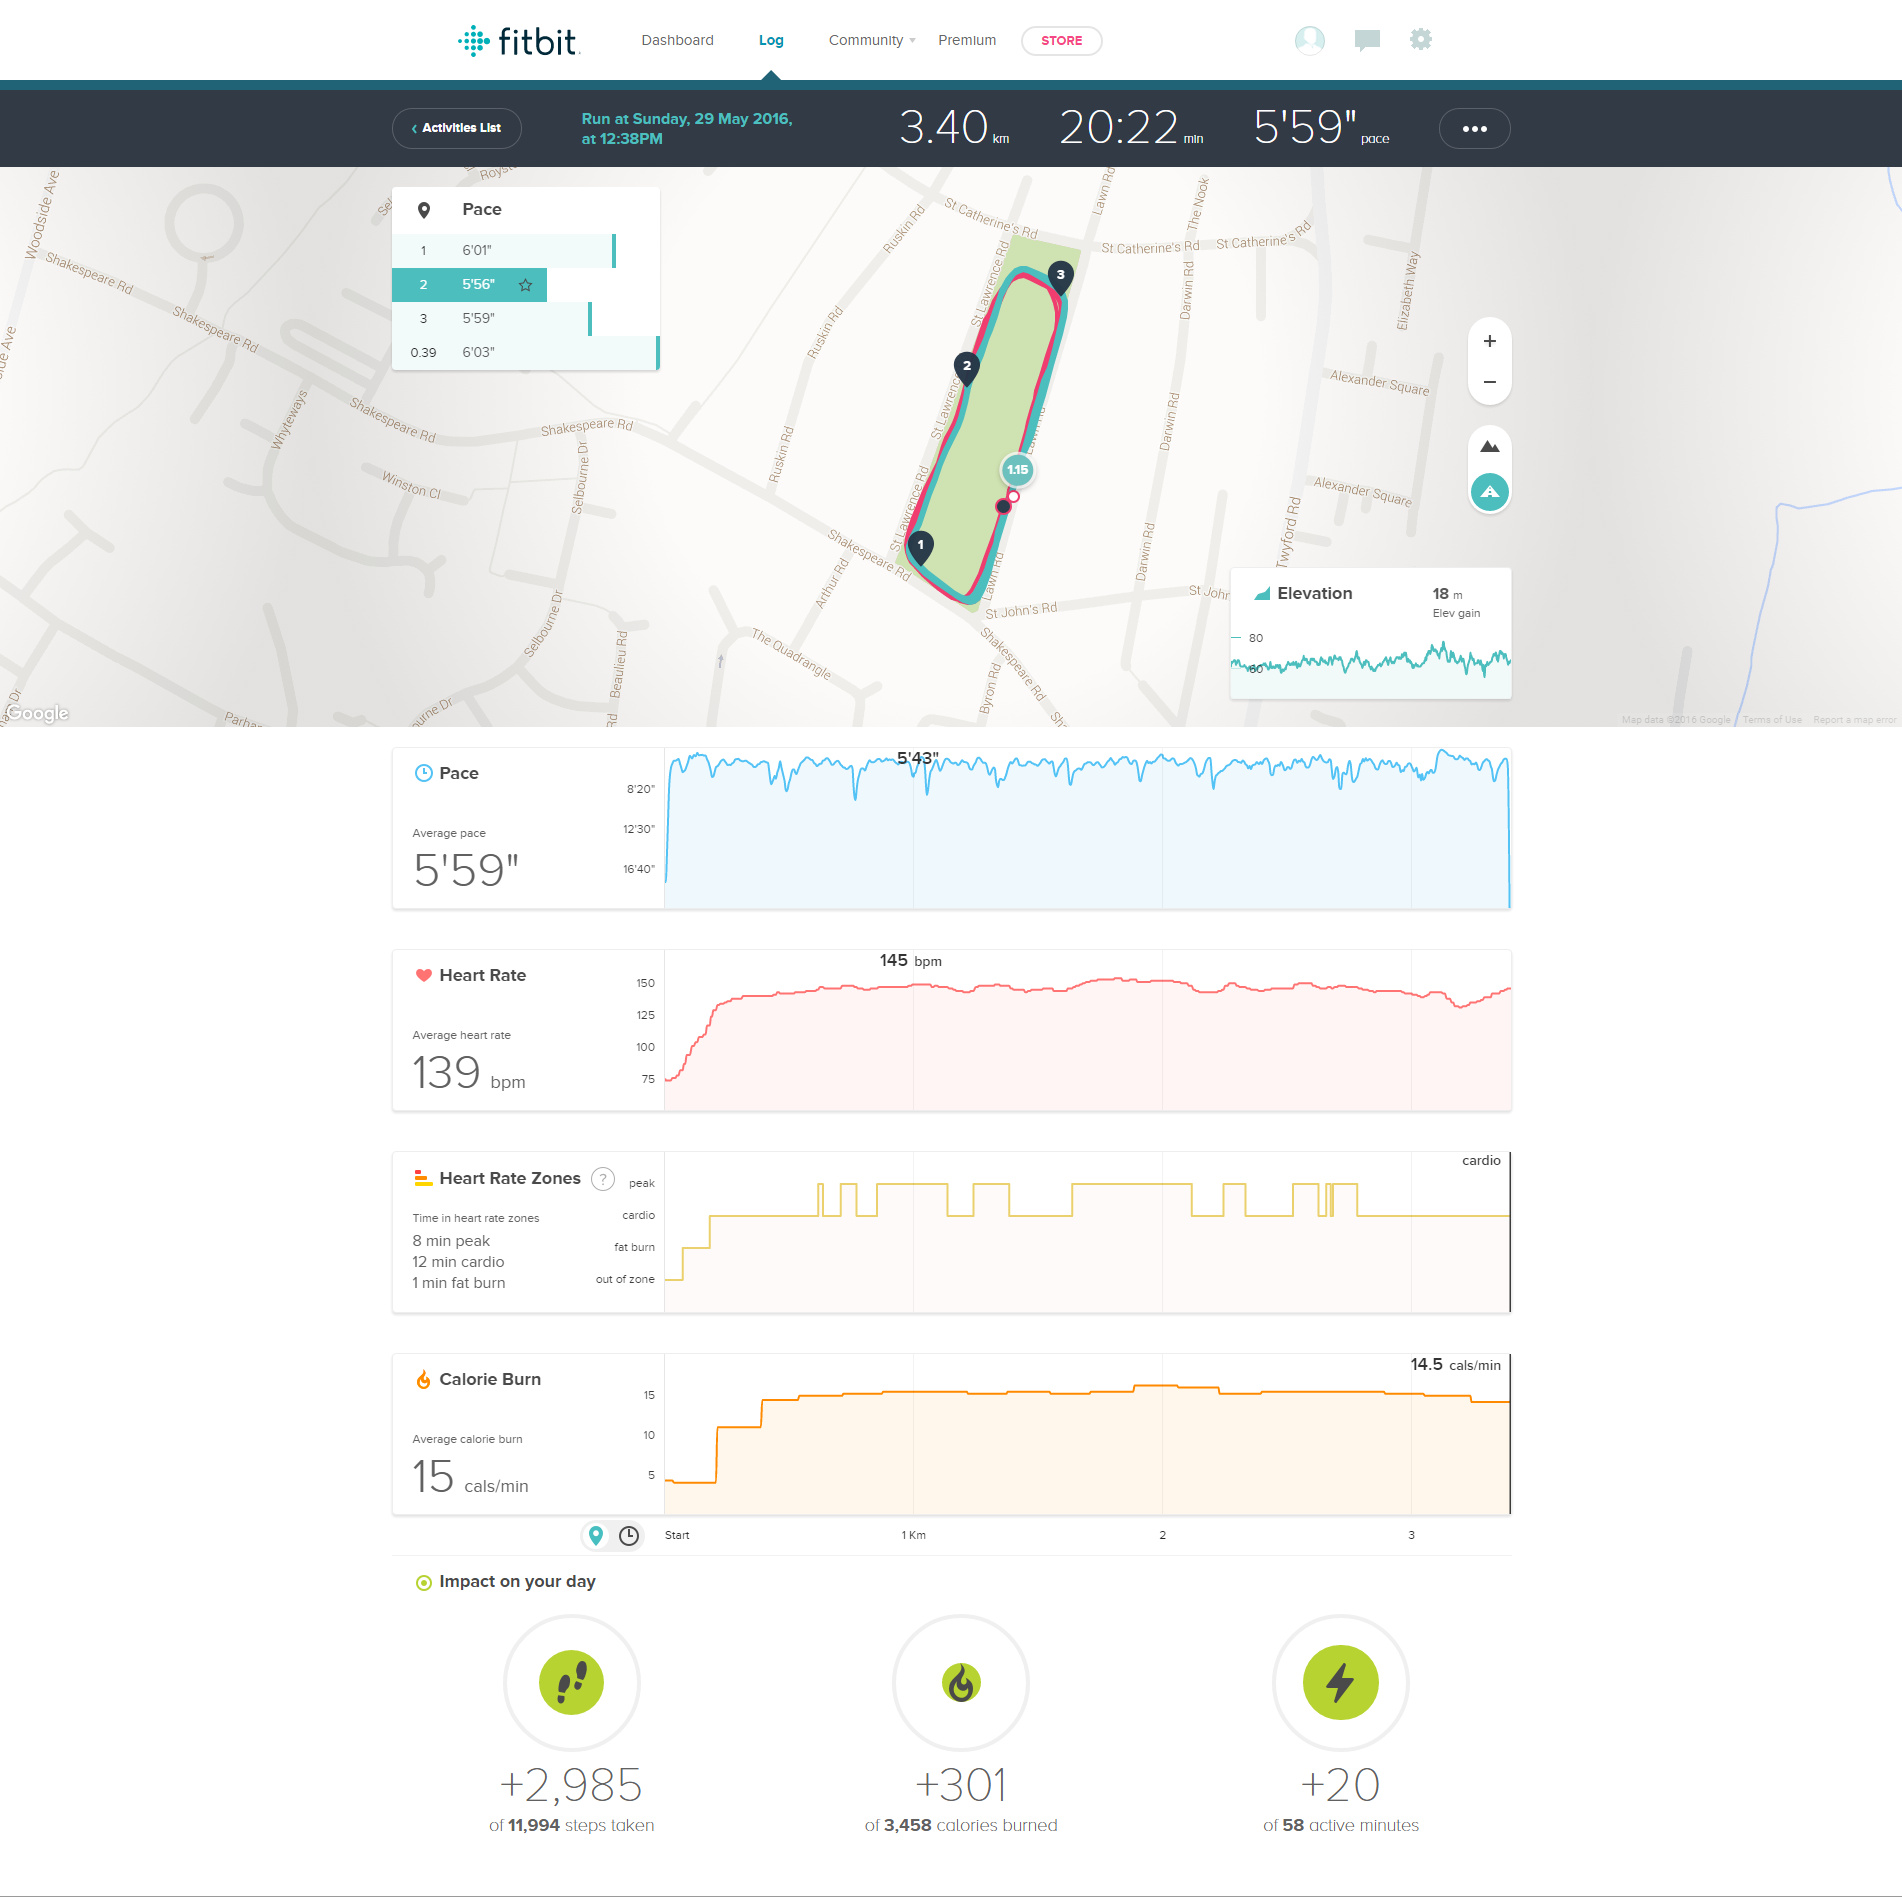The image size is (1902, 1897).
Task: Select the 0.39 split row 6'03"
Action: point(526,352)
